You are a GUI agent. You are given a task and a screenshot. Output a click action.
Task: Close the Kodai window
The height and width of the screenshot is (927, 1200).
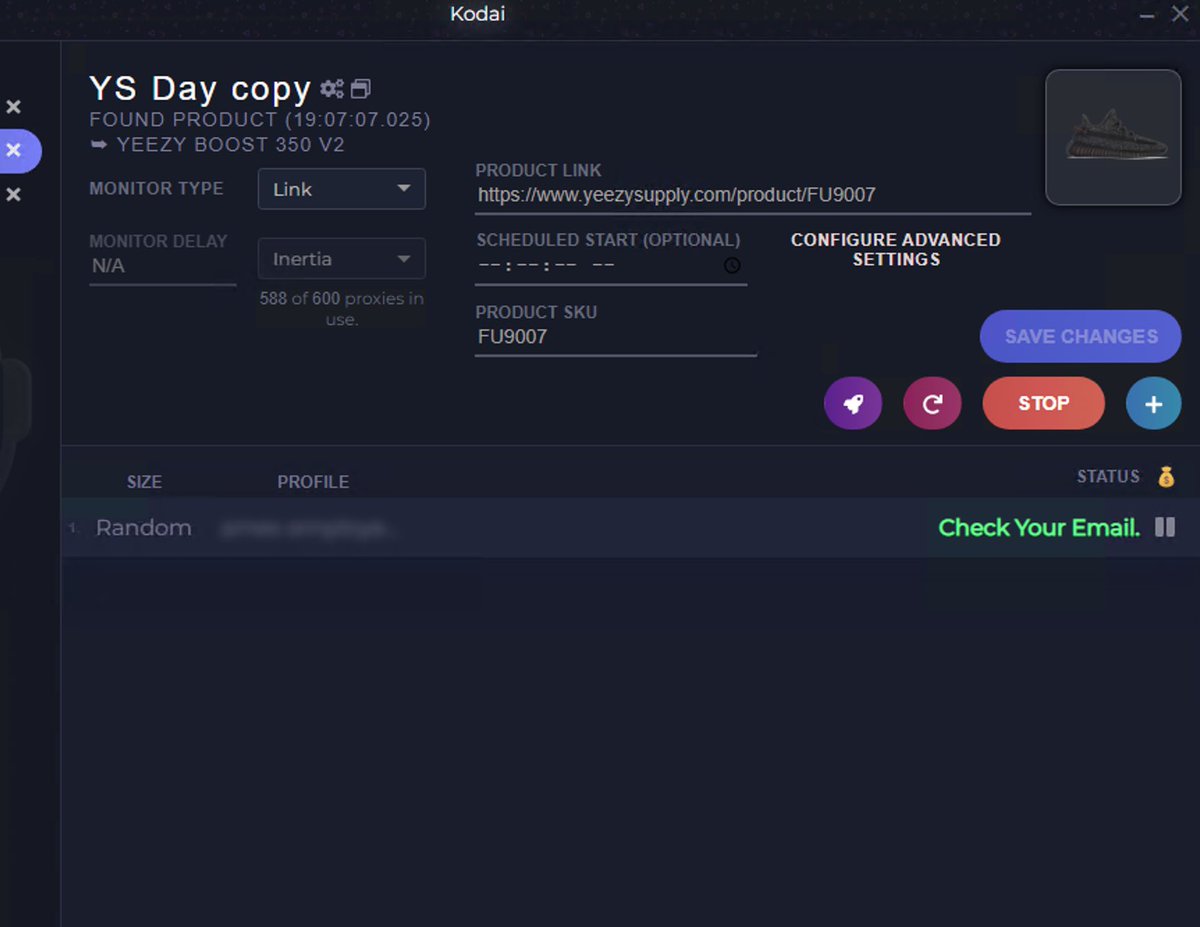[1180, 14]
